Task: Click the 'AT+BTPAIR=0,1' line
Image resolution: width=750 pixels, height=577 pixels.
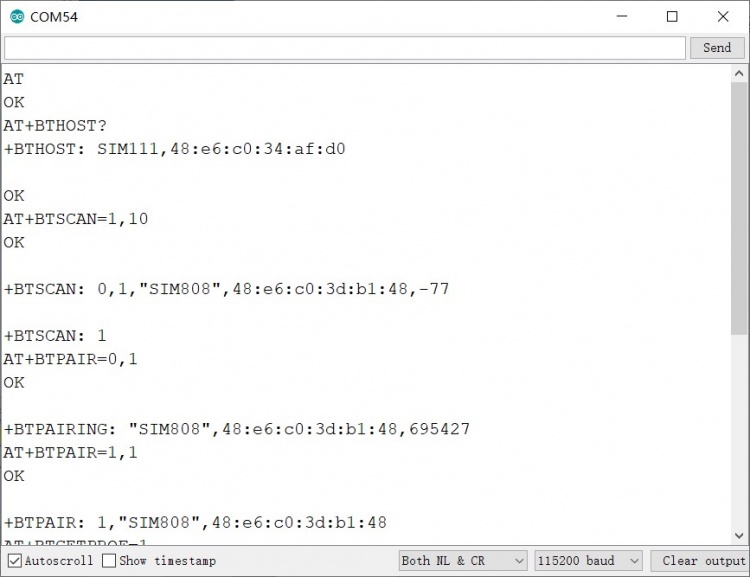Action: click(x=70, y=359)
